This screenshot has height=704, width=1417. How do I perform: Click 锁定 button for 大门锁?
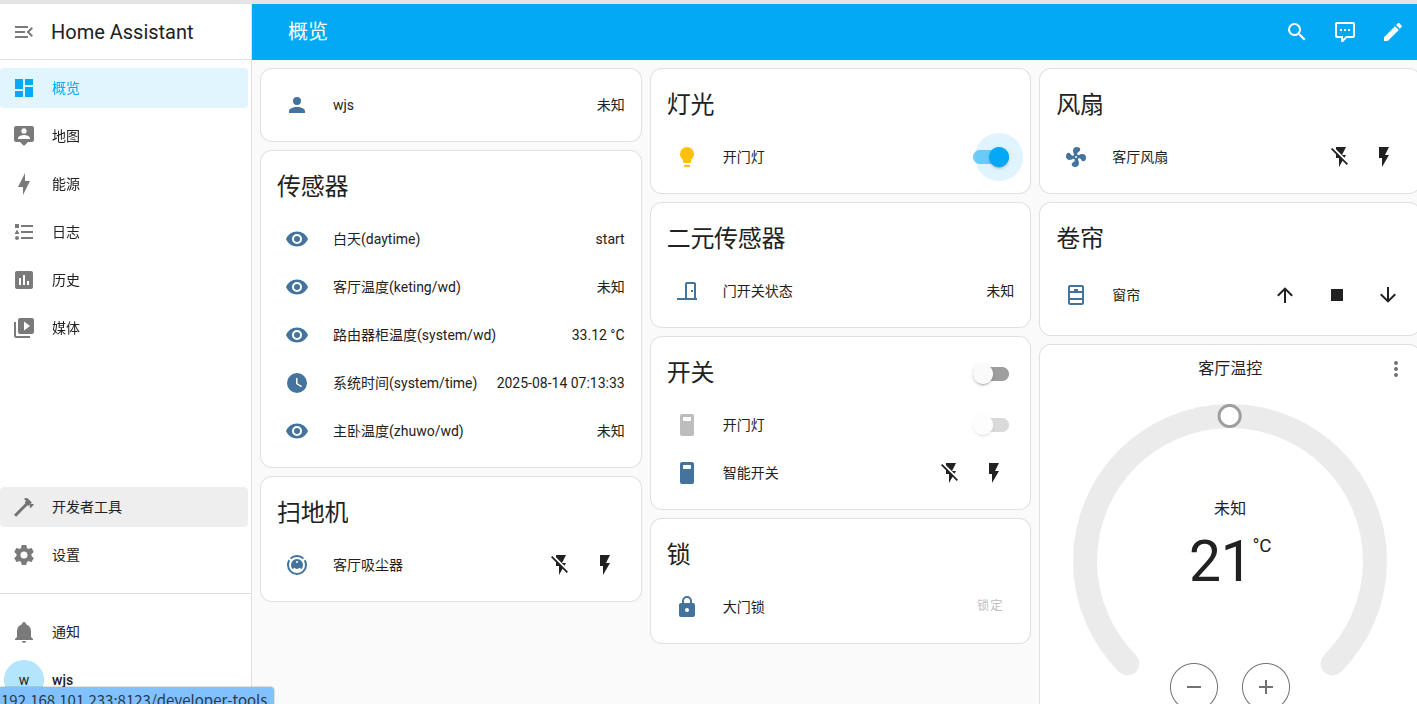(x=990, y=606)
